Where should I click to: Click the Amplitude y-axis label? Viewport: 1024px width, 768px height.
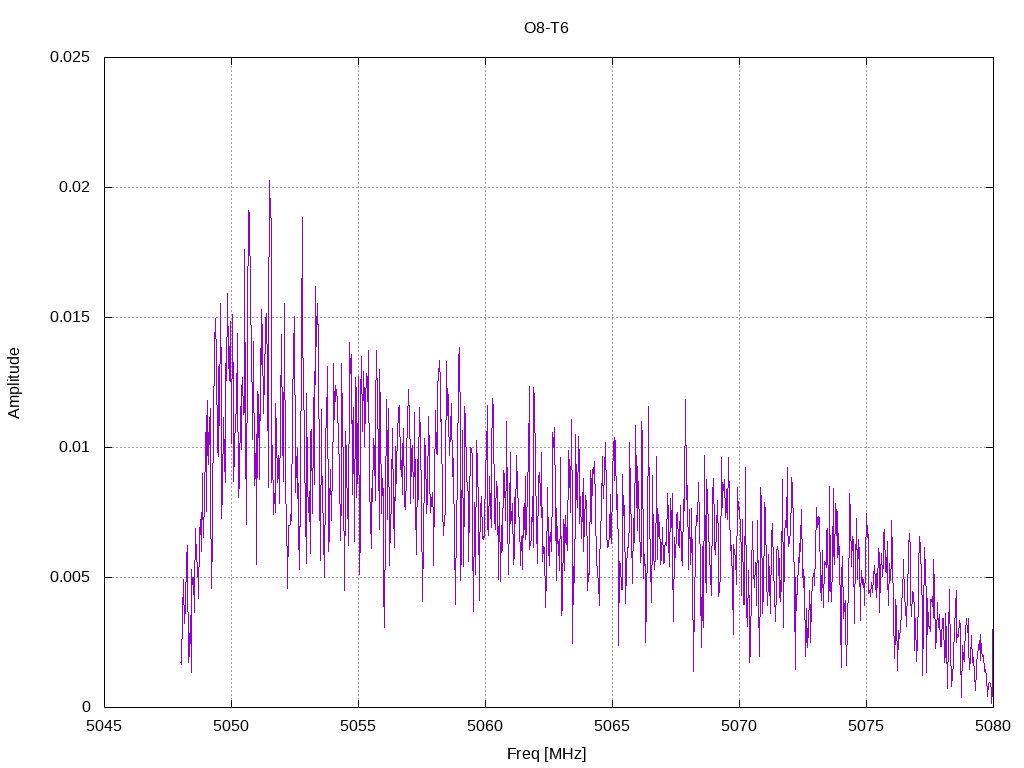pos(14,383)
